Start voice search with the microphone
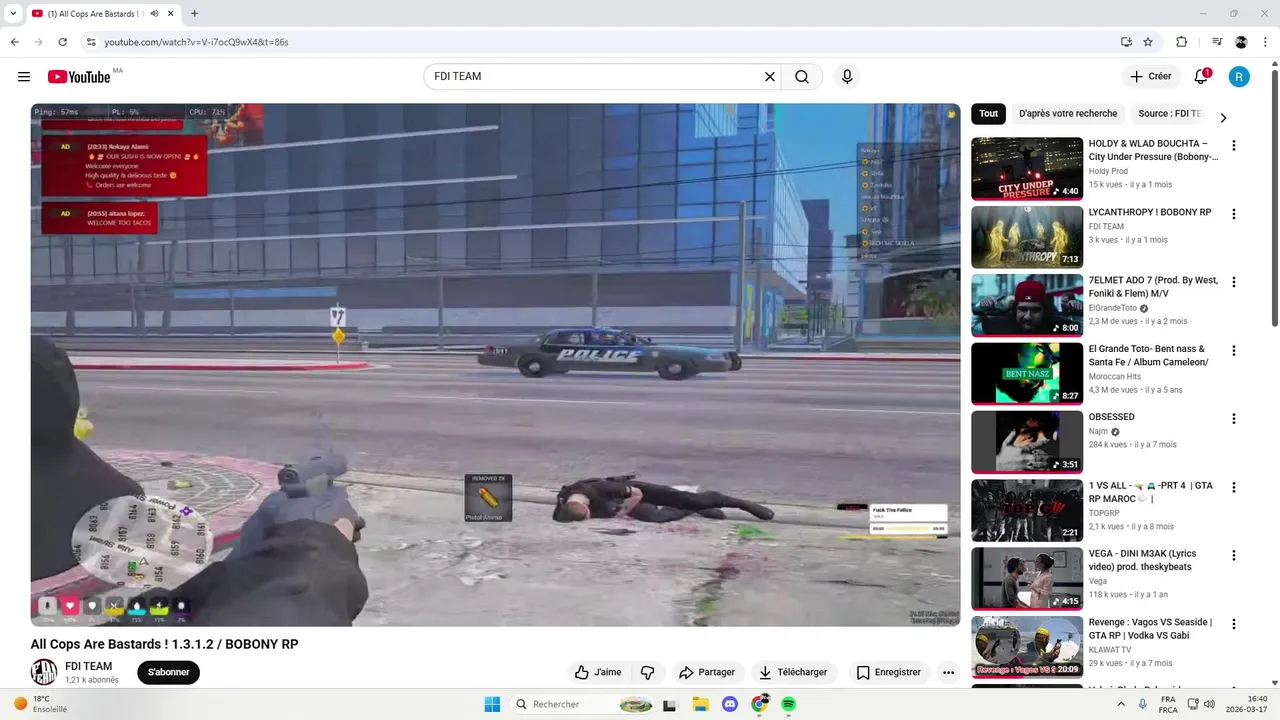Screen dimensions: 1280x720 tap(847, 77)
